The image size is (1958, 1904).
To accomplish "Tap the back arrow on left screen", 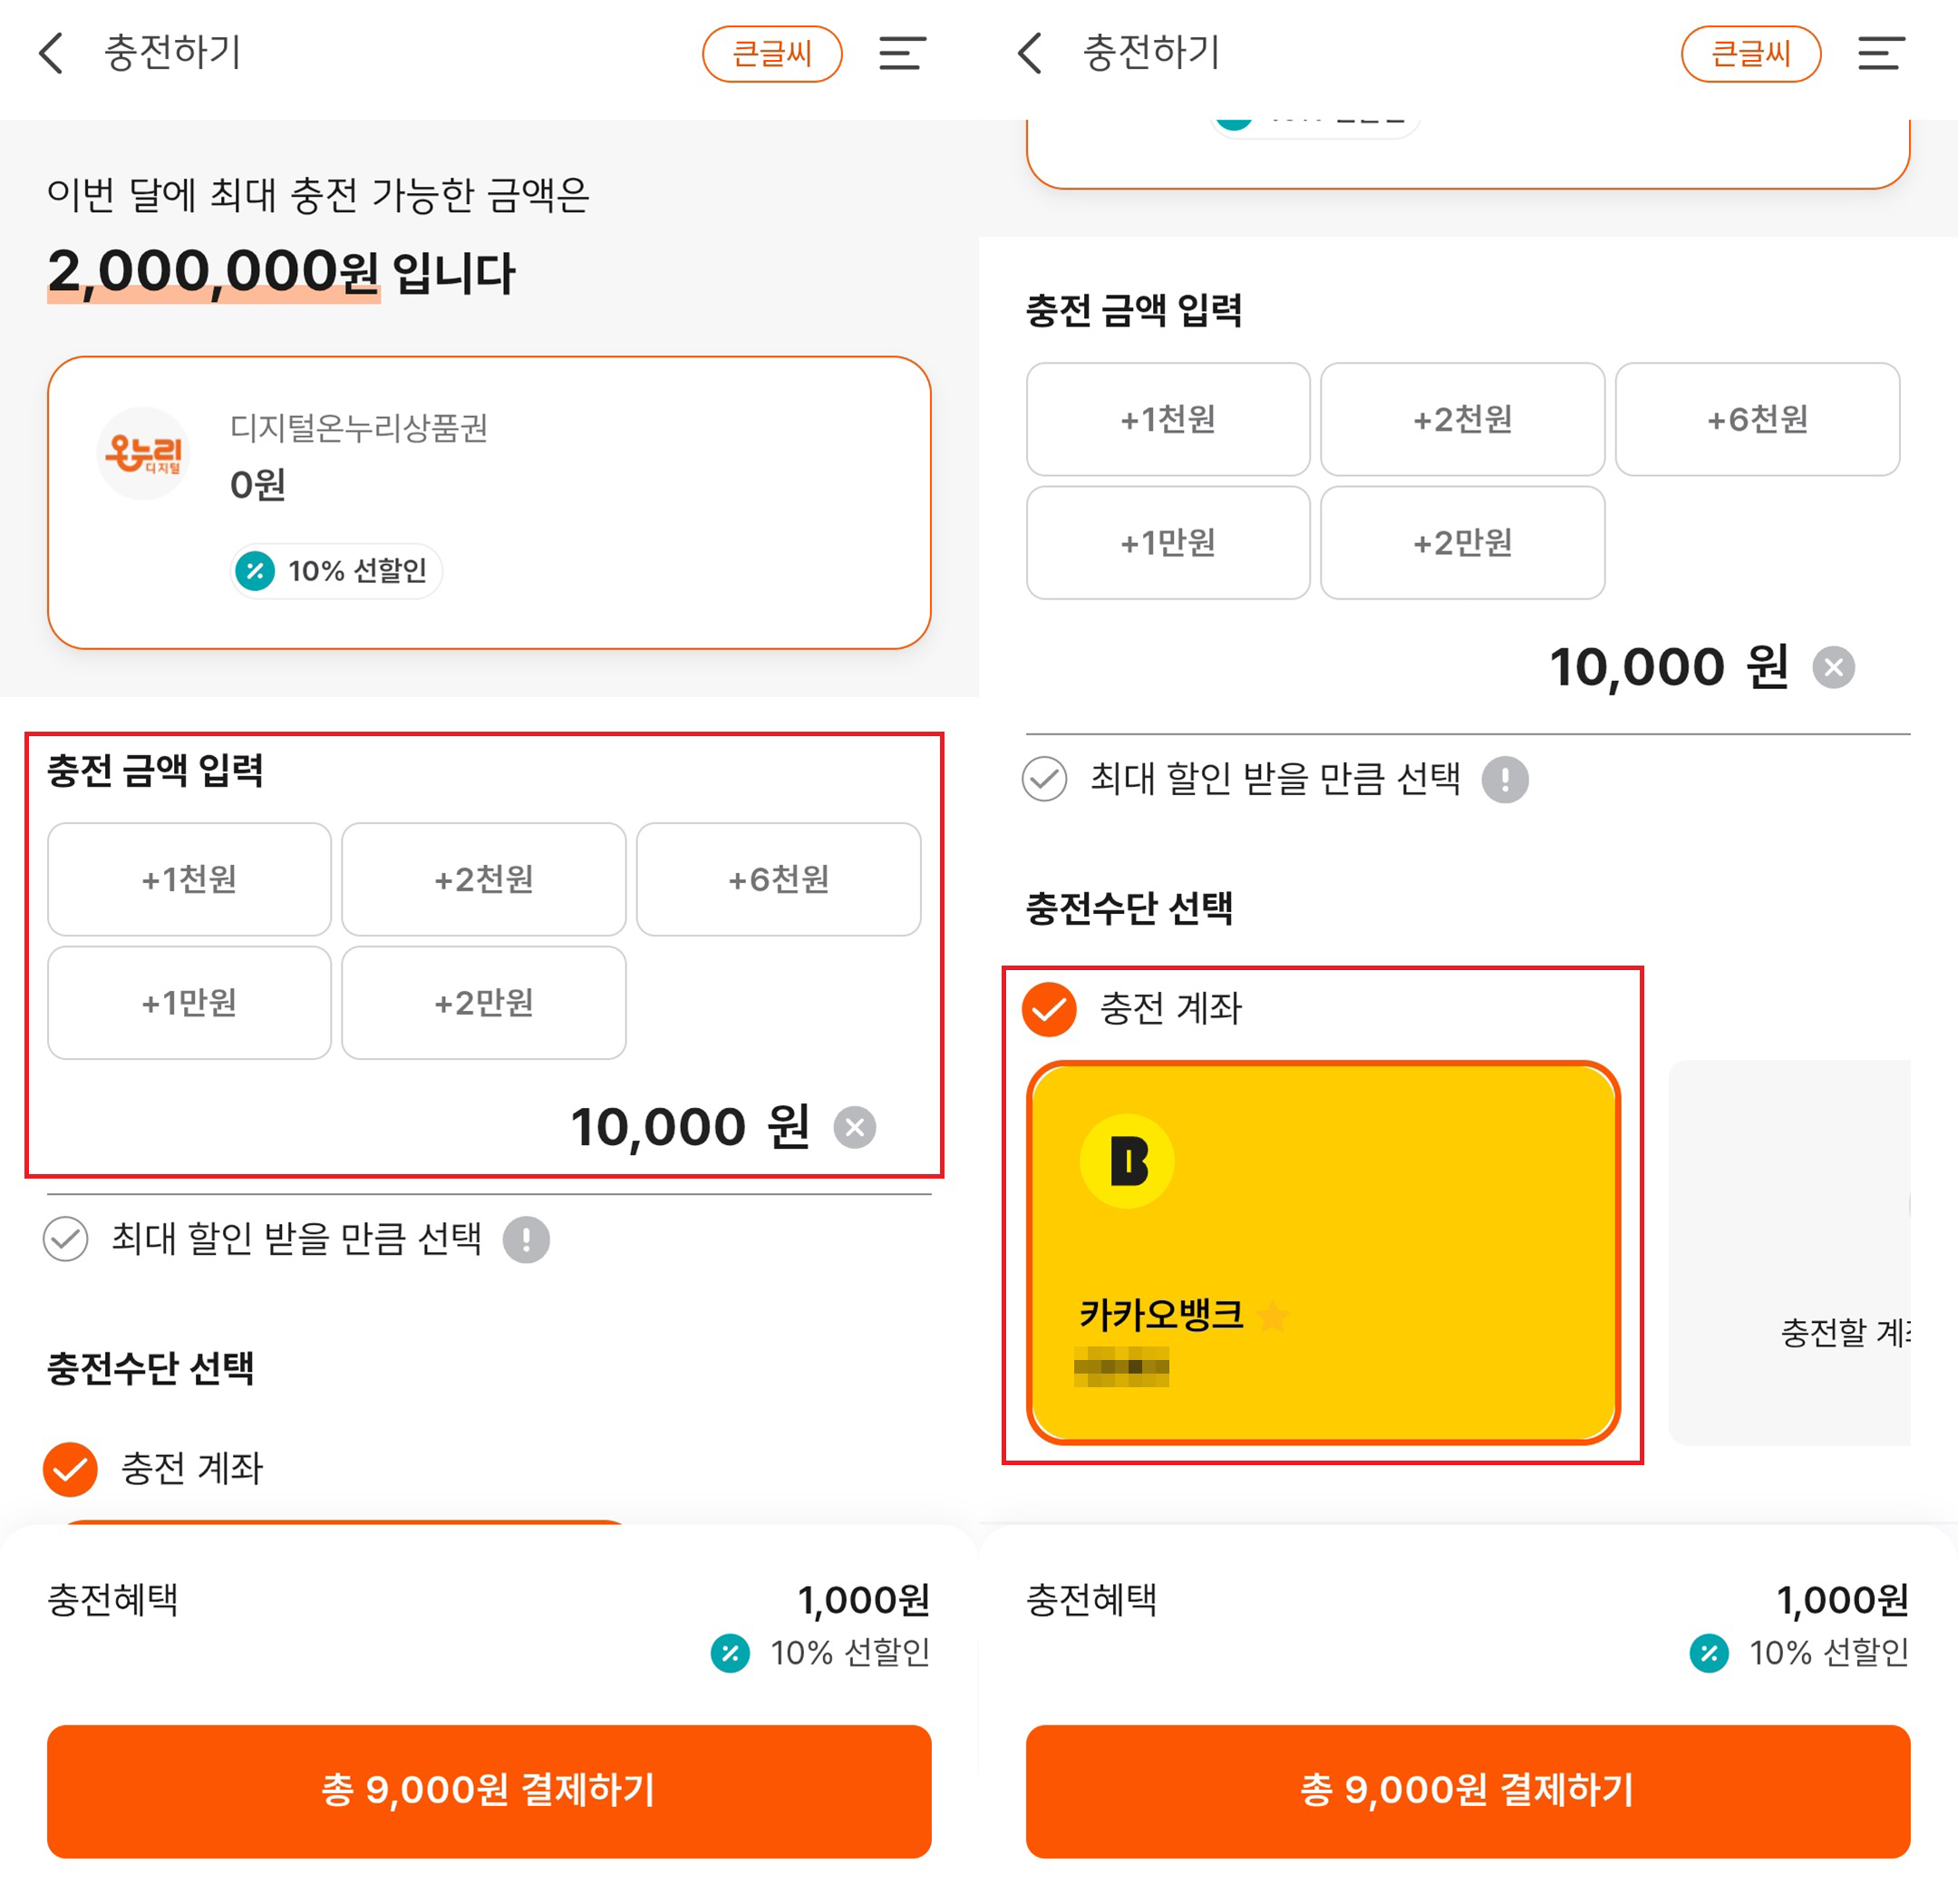I will (51, 53).
